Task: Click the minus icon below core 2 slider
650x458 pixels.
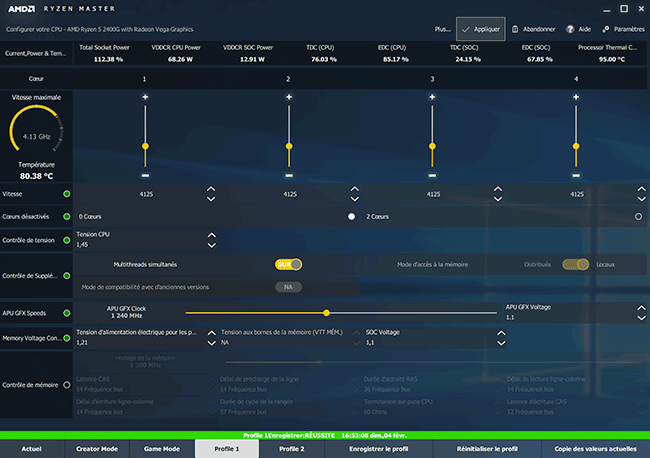Action: [x=289, y=173]
